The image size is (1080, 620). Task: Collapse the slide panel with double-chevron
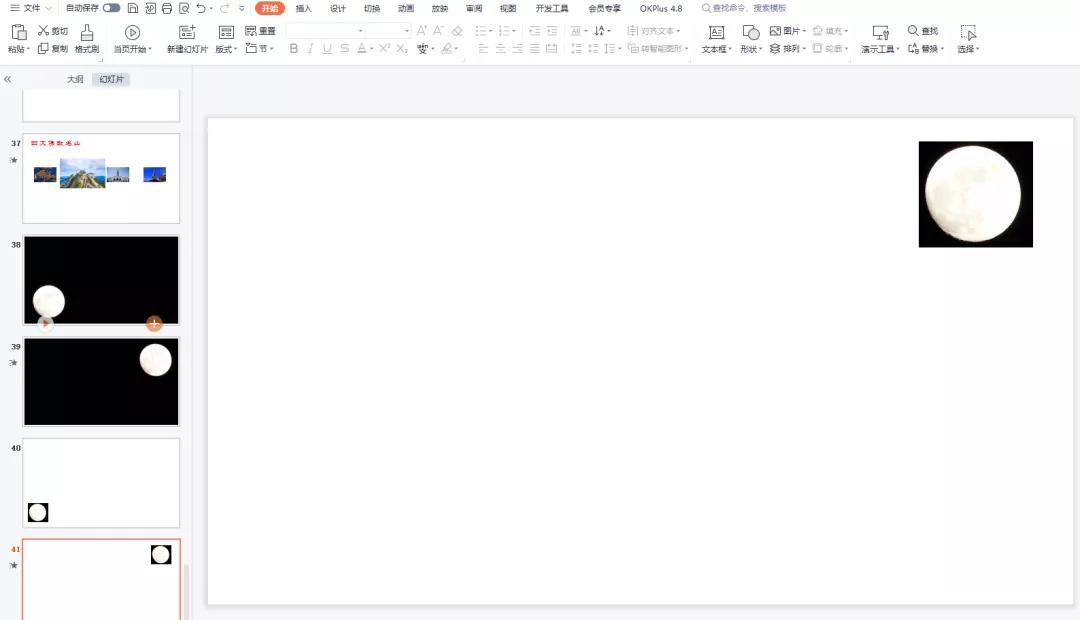(8, 79)
